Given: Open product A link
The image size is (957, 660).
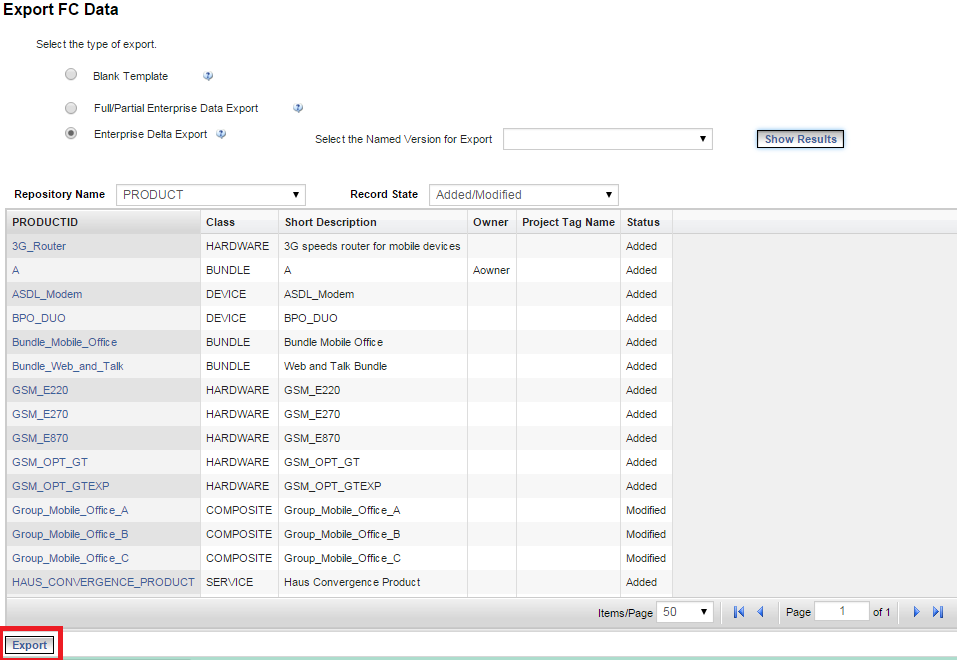Looking at the screenshot, I should click(x=16, y=270).
